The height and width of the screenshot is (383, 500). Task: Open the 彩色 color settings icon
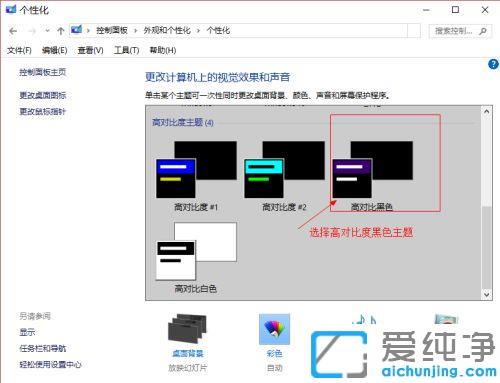pyautogui.click(x=274, y=329)
